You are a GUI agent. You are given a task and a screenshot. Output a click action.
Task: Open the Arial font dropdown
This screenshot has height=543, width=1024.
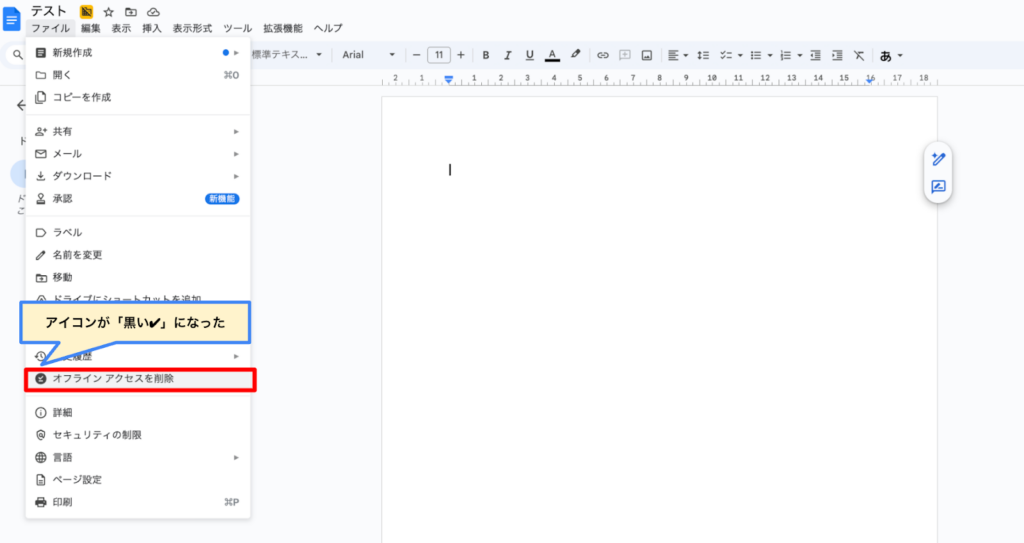368,55
